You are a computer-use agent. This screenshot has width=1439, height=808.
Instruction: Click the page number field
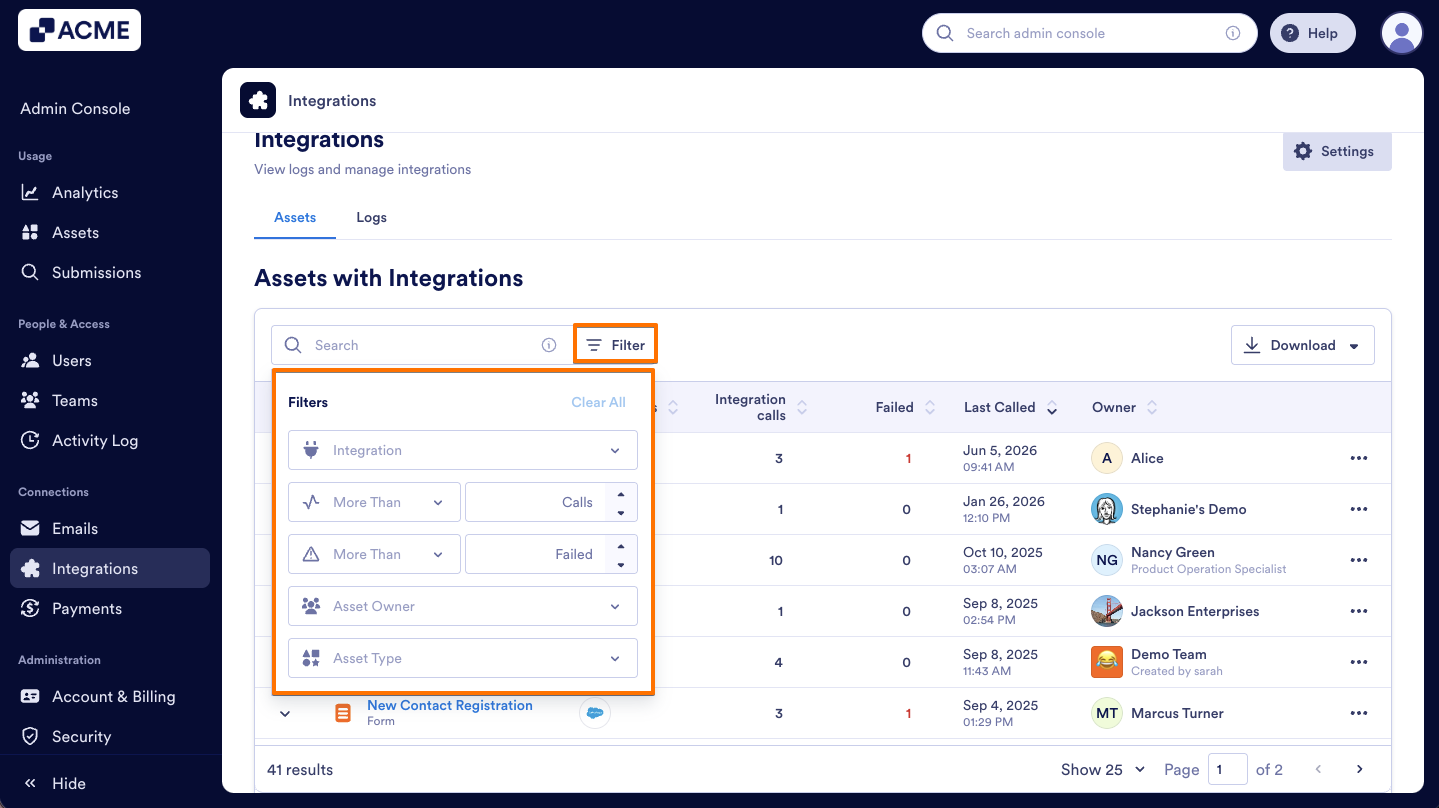tap(1228, 769)
